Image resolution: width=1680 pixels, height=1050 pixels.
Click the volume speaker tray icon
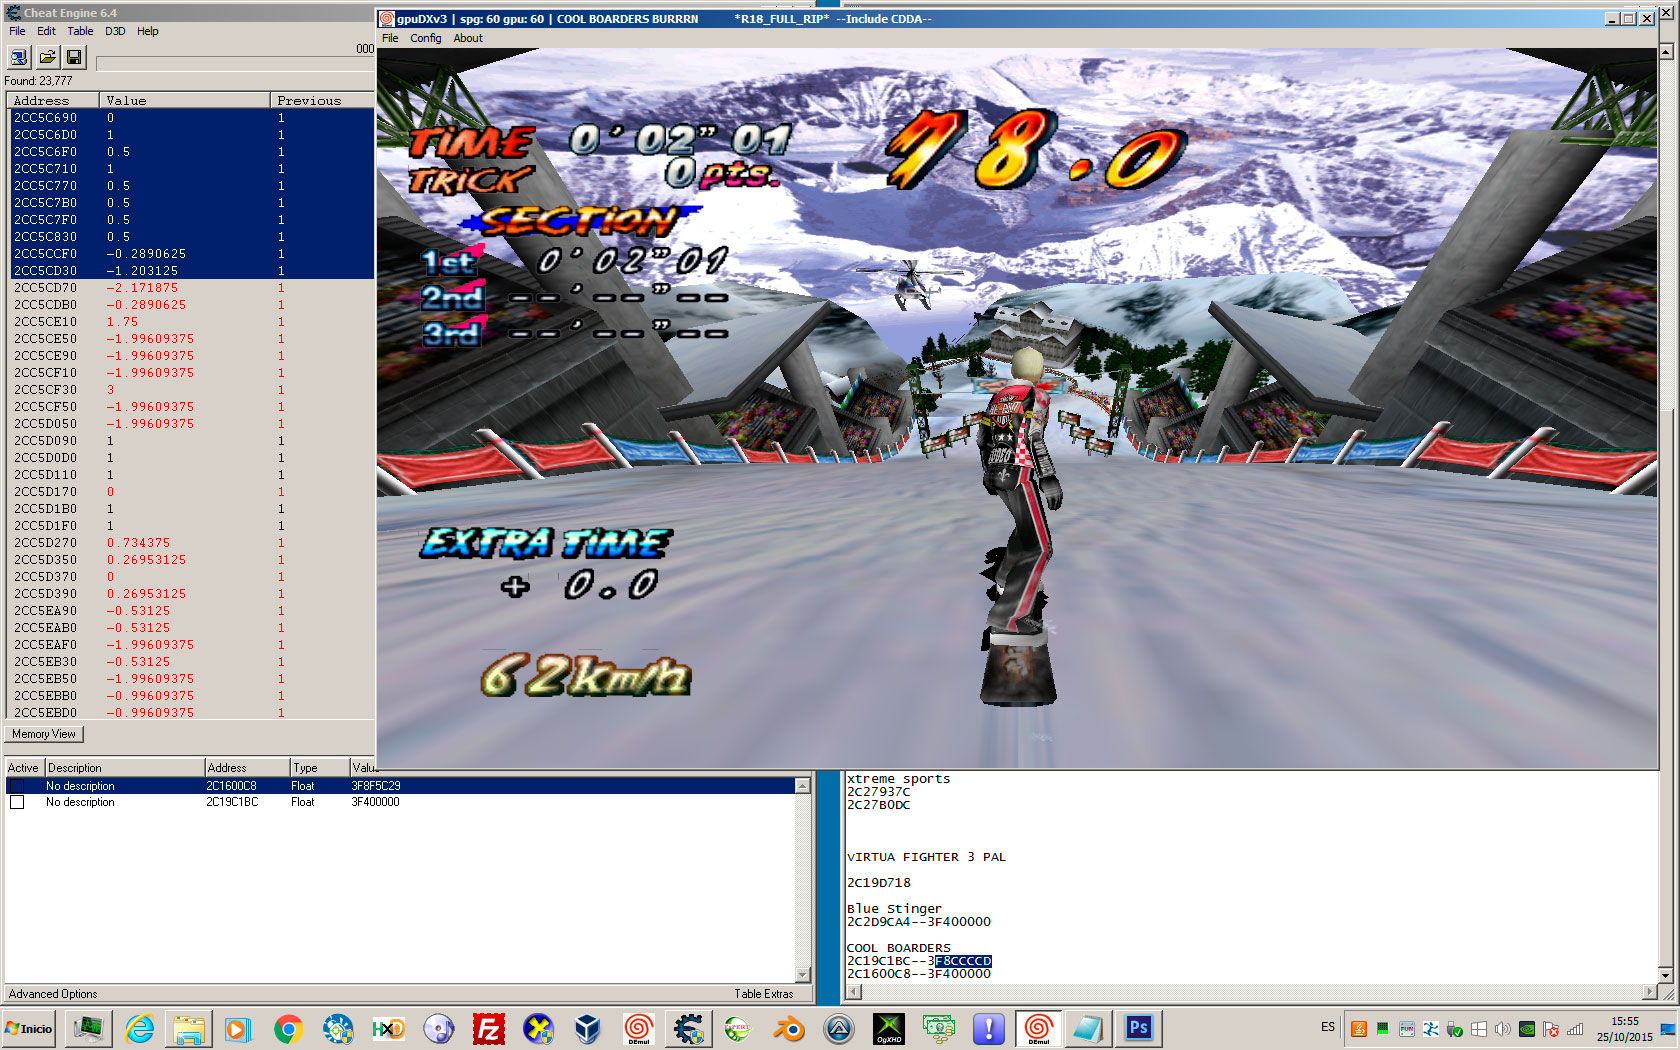coord(1502,1028)
